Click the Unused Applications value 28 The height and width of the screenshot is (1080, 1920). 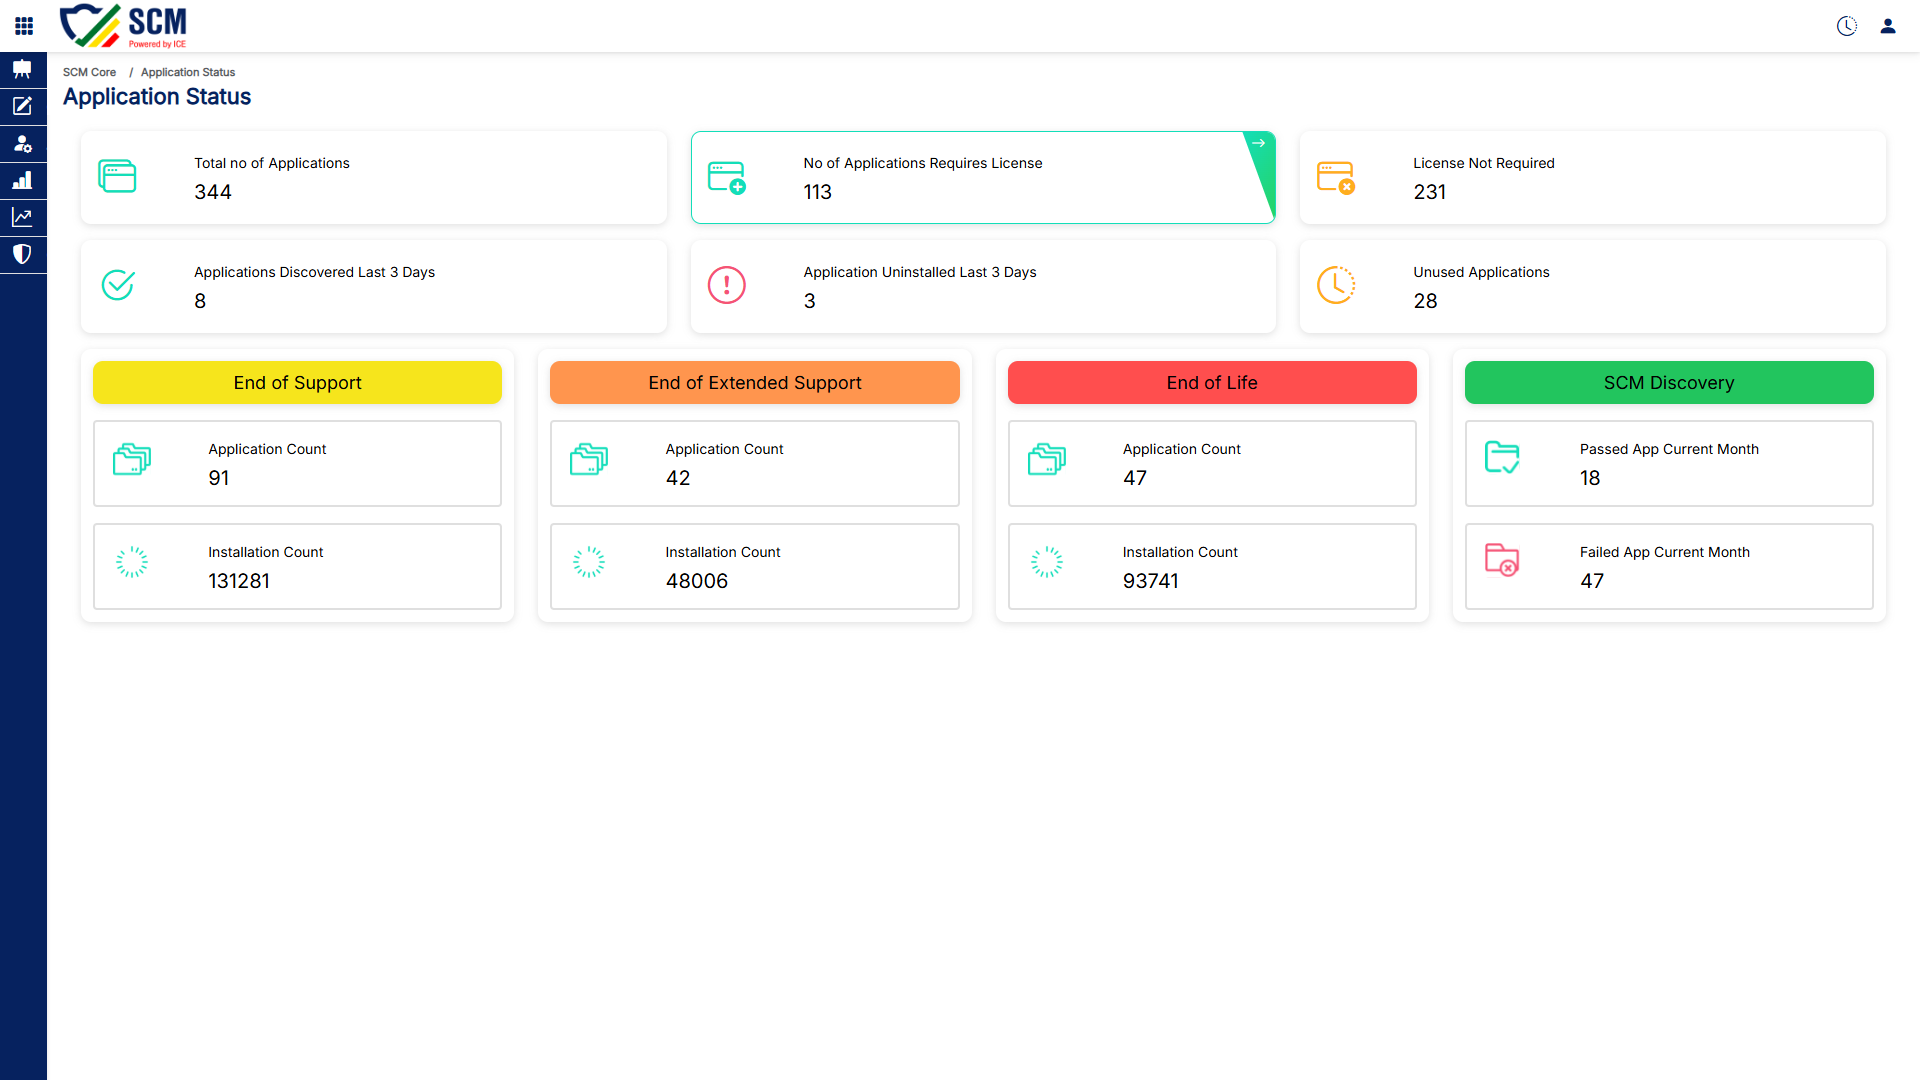tap(1425, 301)
